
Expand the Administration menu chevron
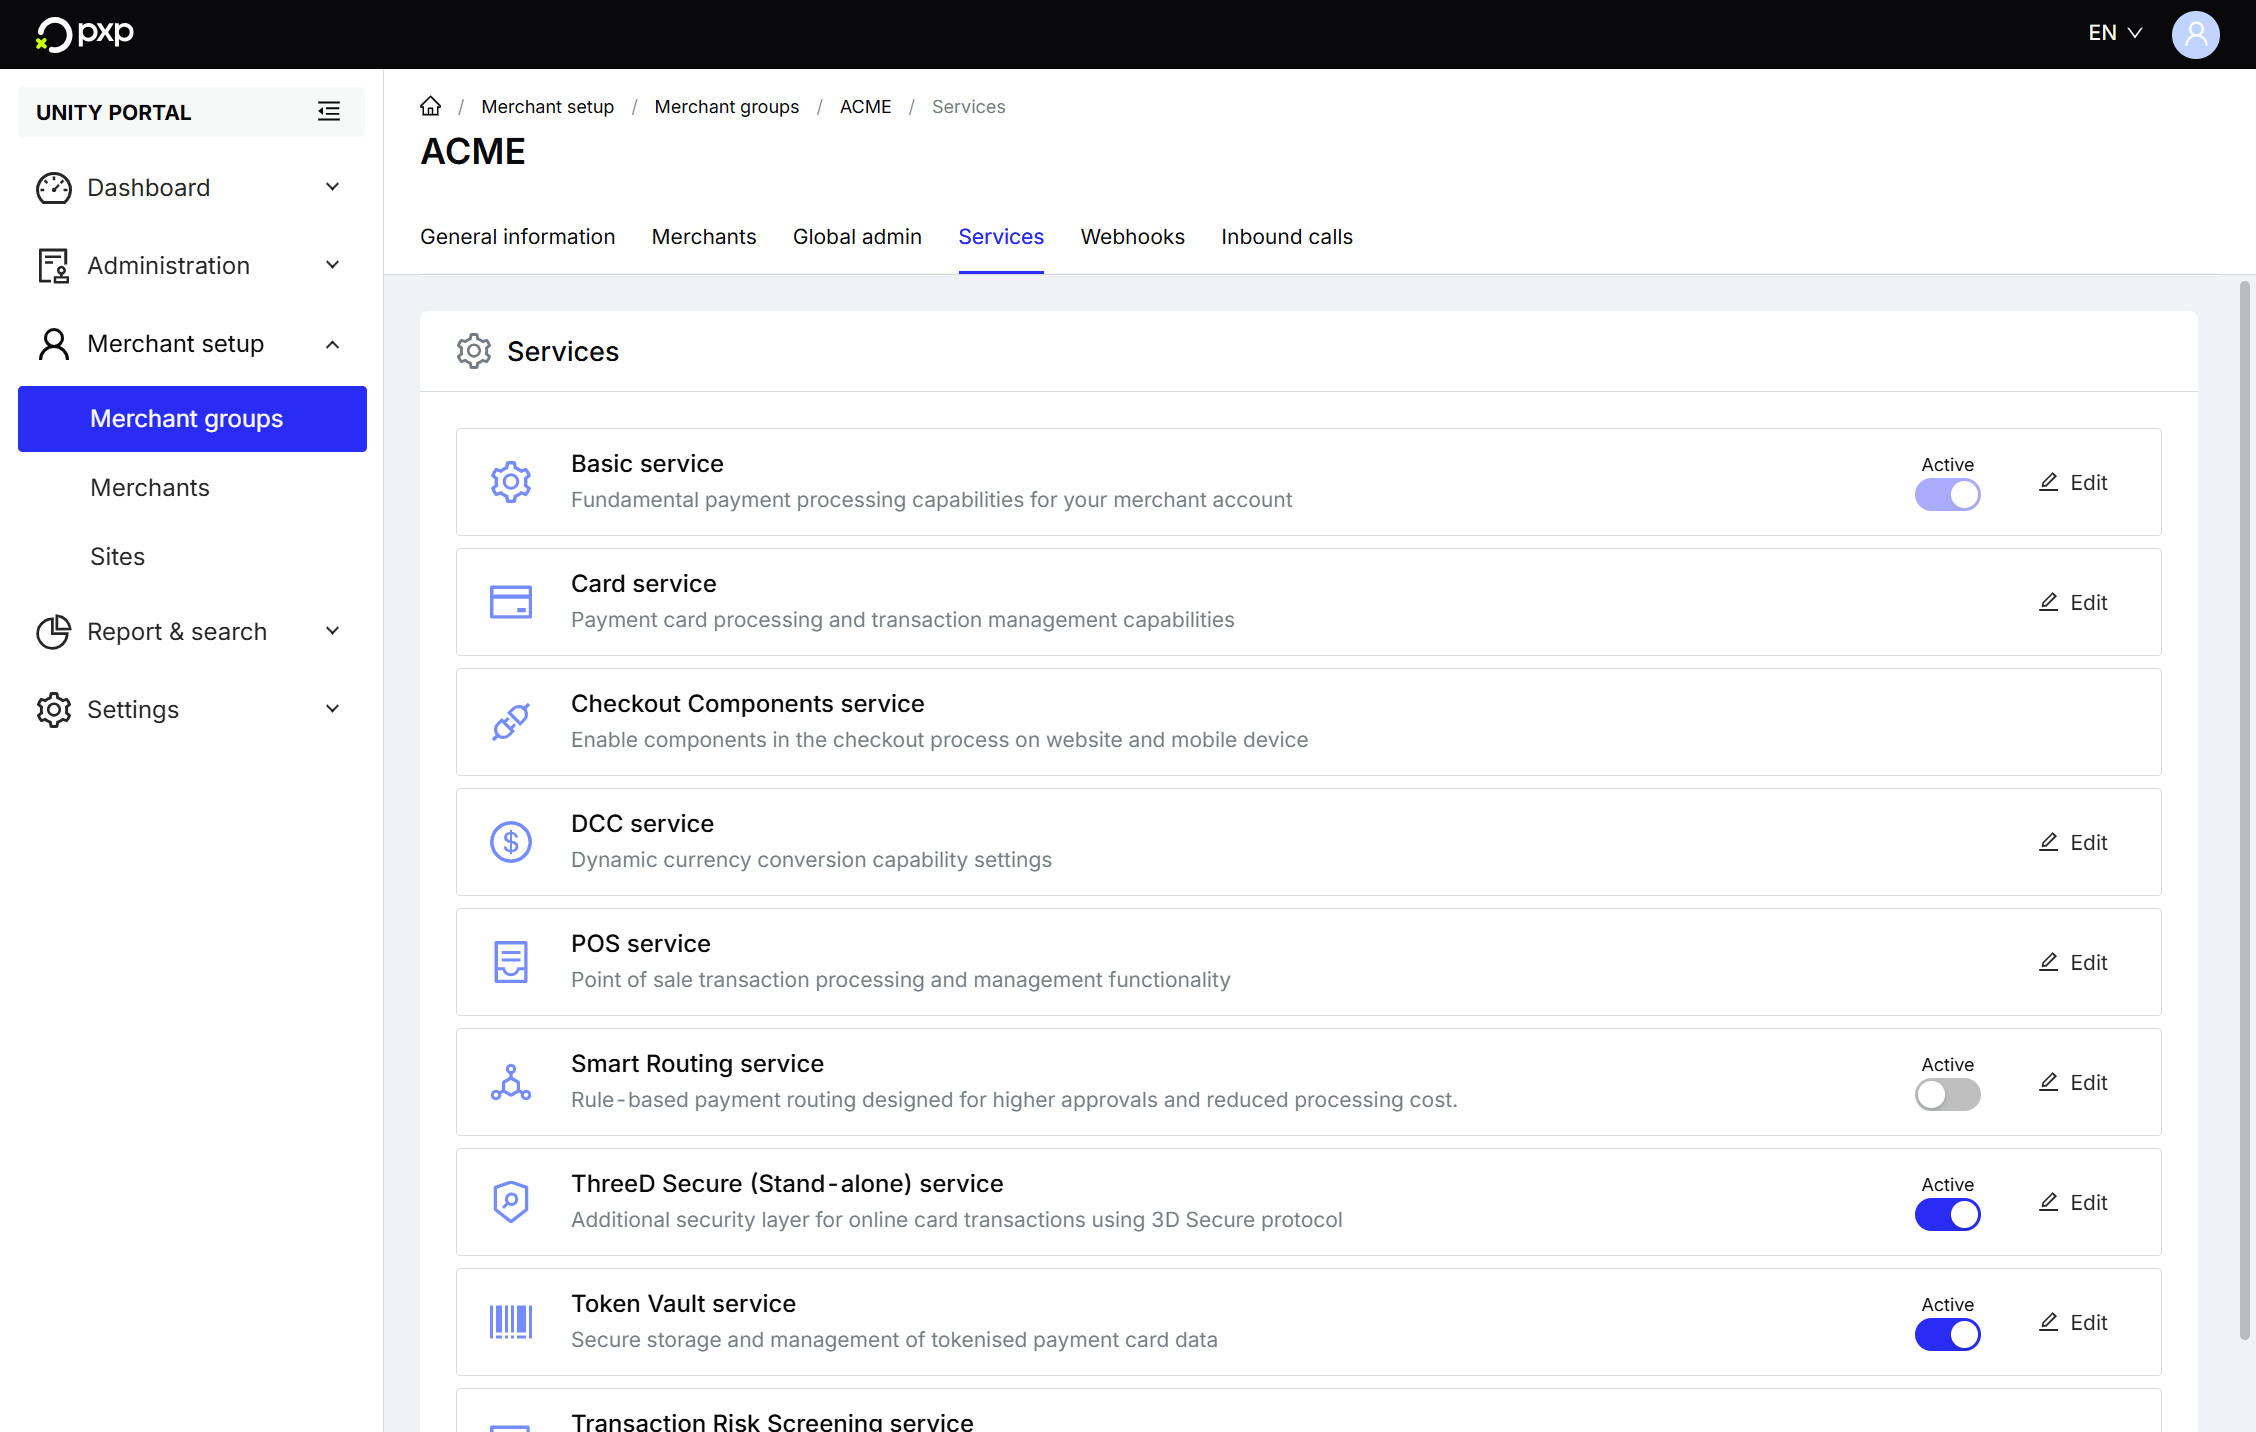point(333,265)
